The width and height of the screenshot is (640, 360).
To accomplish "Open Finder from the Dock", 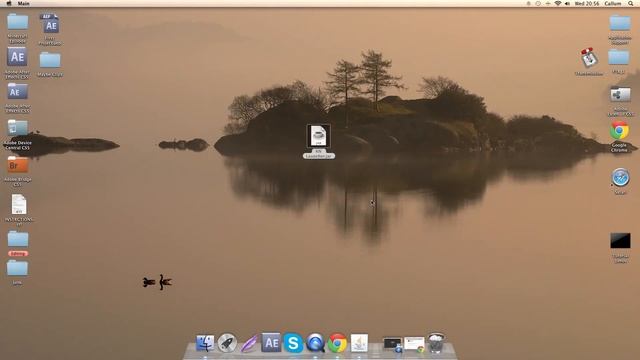I will pyautogui.click(x=205, y=343).
